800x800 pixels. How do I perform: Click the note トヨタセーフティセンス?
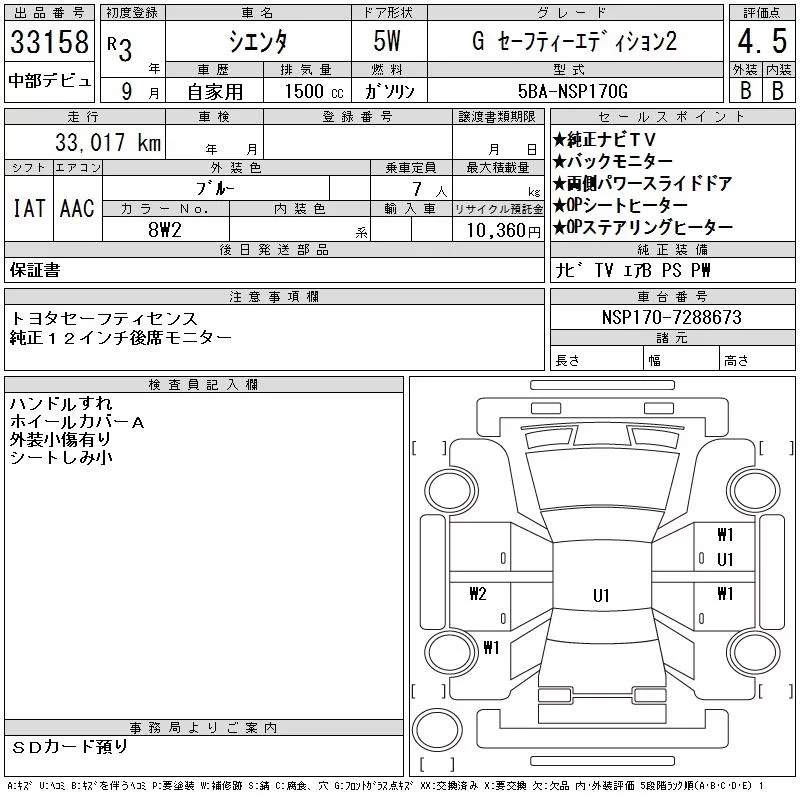pyautogui.click(x=104, y=319)
